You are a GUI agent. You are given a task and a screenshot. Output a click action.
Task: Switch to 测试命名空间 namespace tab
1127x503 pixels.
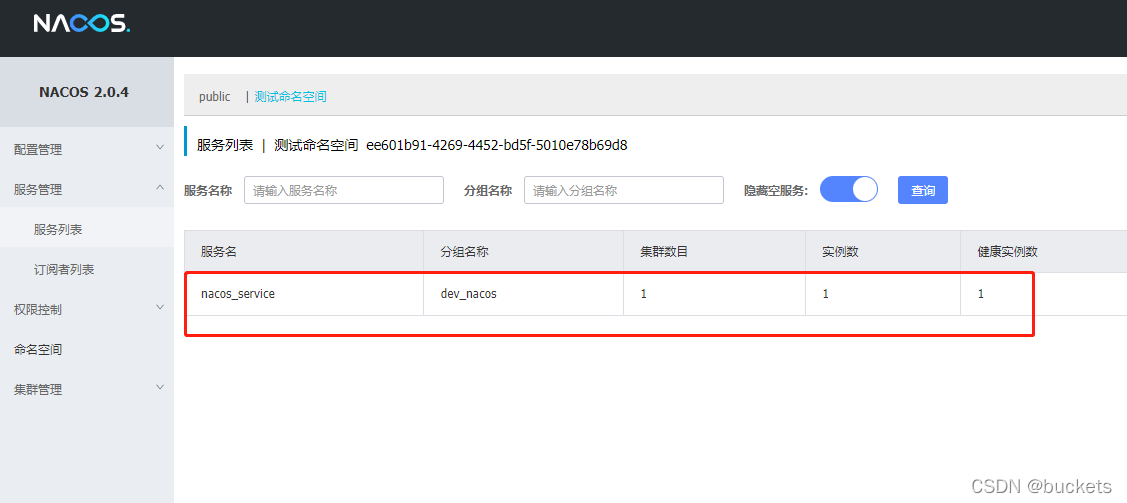click(x=290, y=96)
